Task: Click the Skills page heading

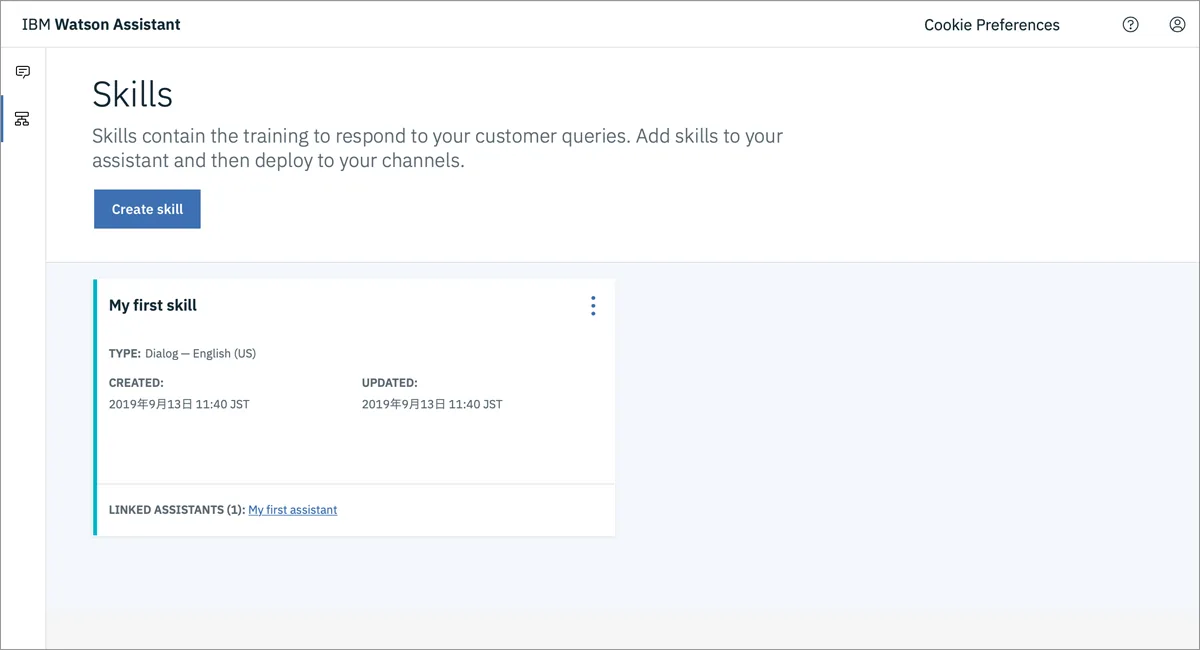Action: 132,94
